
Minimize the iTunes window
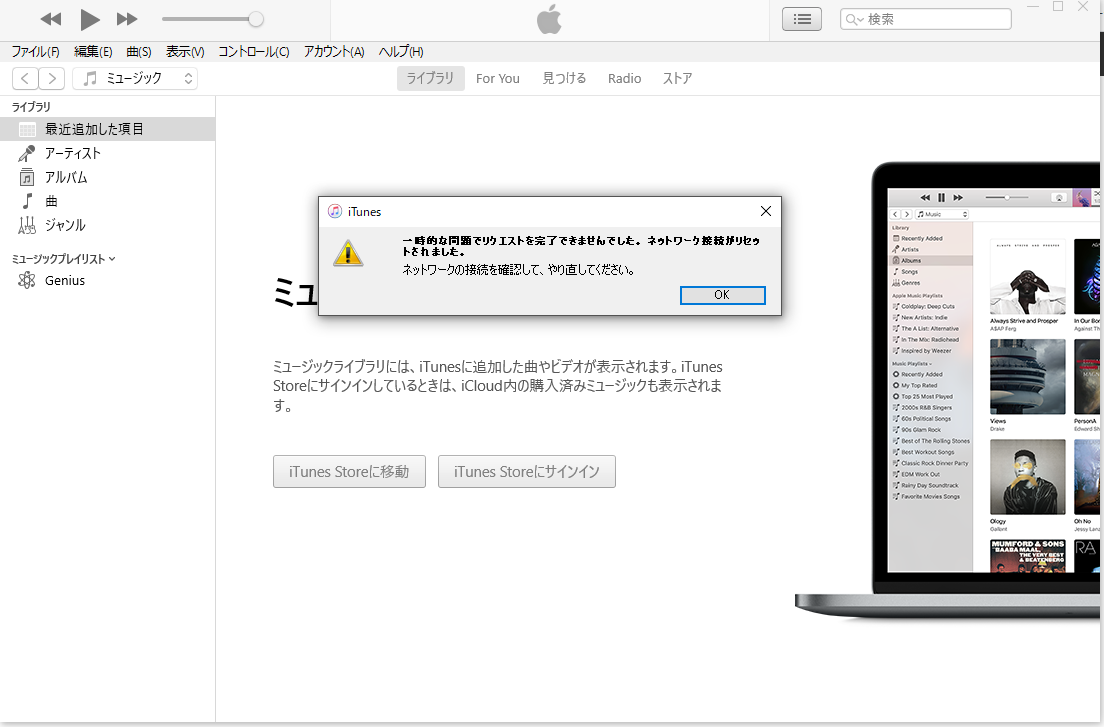point(1033,7)
